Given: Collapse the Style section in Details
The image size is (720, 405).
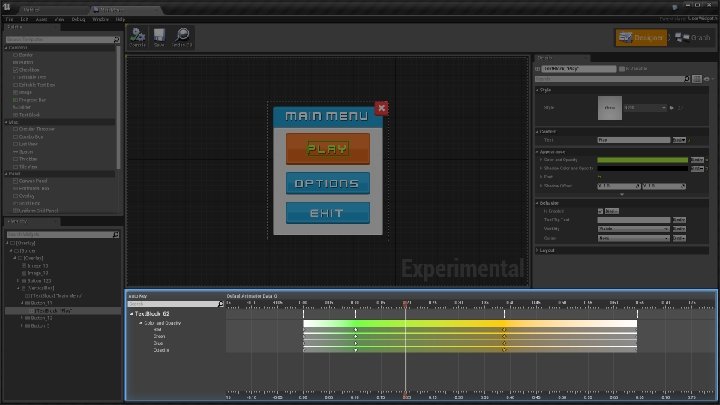Looking at the screenshot, I should click(537, 90).
